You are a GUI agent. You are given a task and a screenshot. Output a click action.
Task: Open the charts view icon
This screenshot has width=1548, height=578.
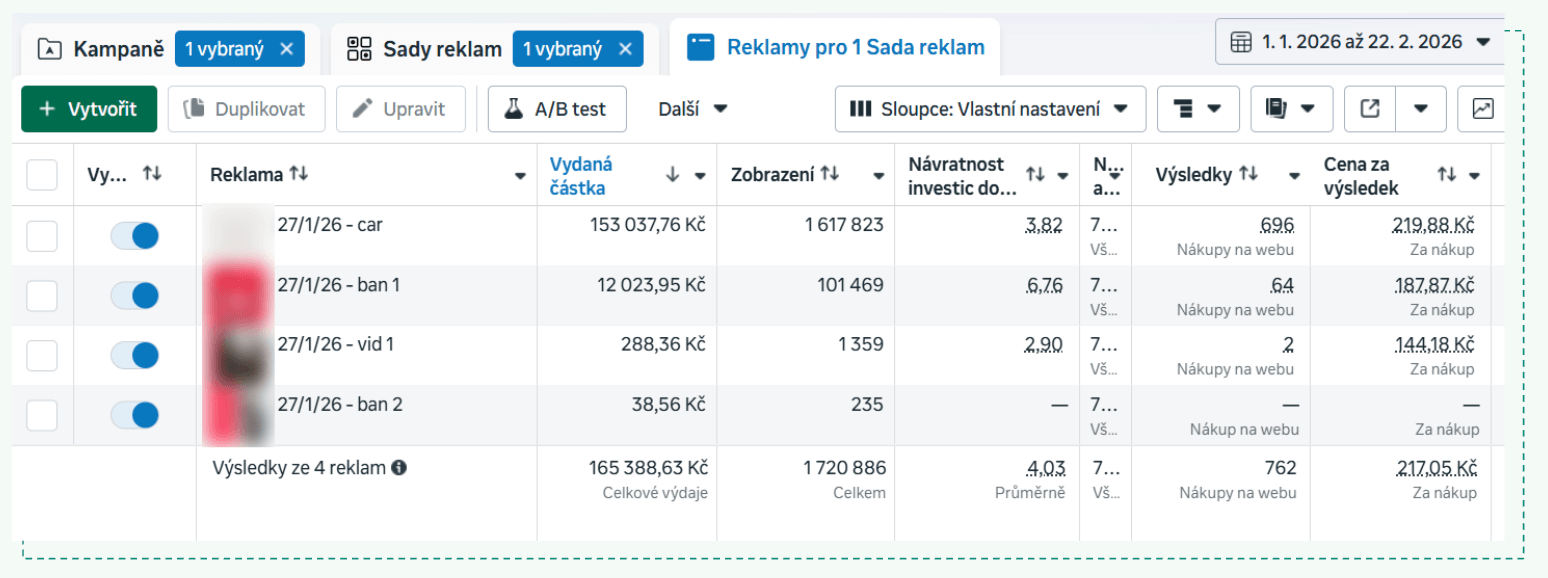[x=1482, y=109]
